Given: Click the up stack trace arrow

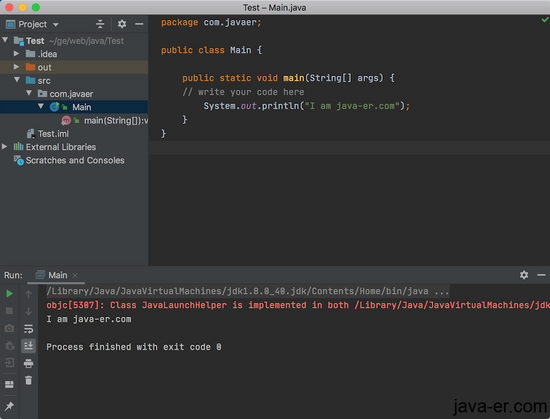Looking at the screenshot, I should [28, 294].
